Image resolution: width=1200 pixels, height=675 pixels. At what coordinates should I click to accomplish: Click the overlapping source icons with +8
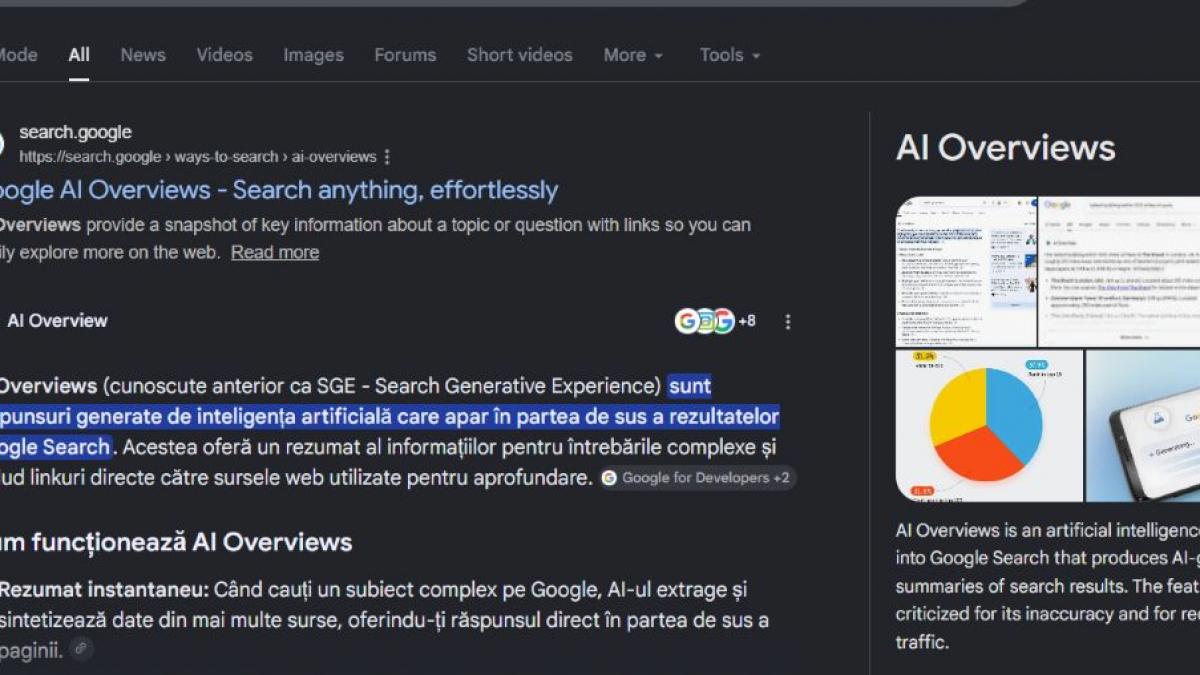point(715,321)
